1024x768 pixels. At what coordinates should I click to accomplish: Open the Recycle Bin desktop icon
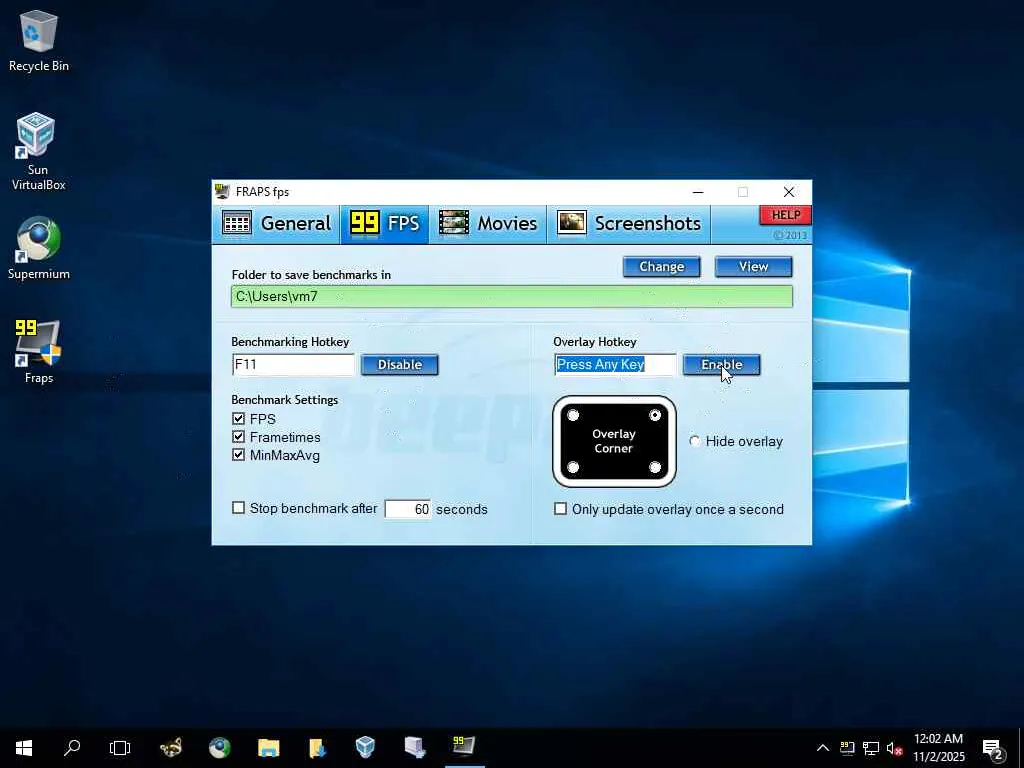tap(39, 40)
